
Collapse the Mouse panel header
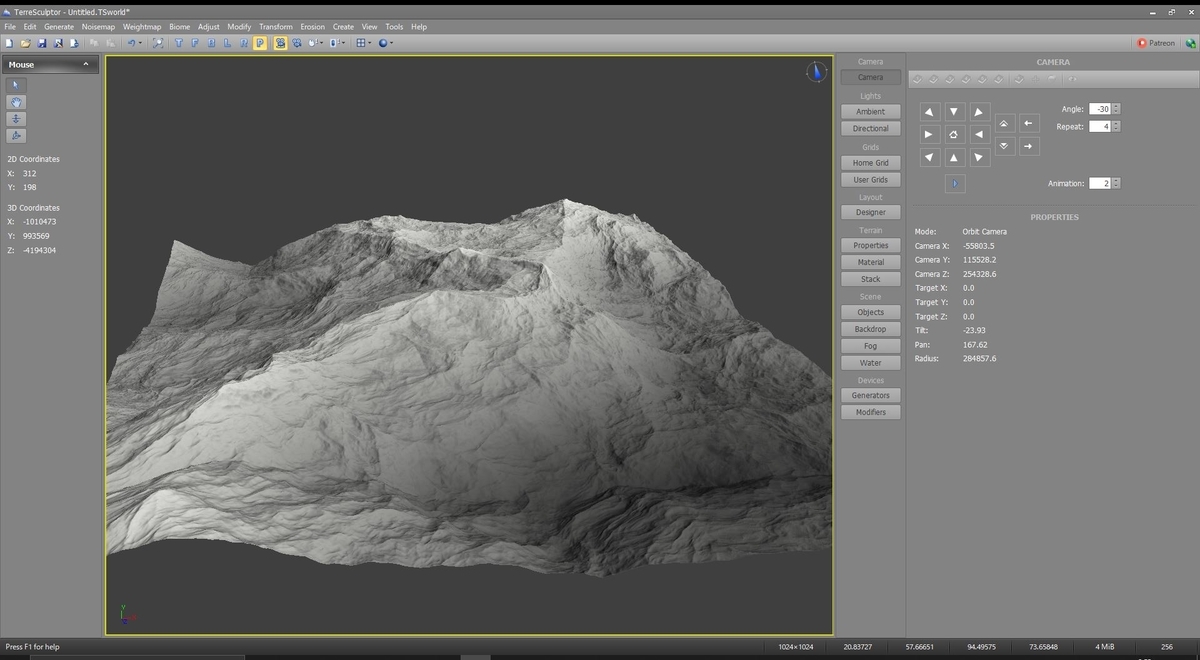tap(86, 64)
